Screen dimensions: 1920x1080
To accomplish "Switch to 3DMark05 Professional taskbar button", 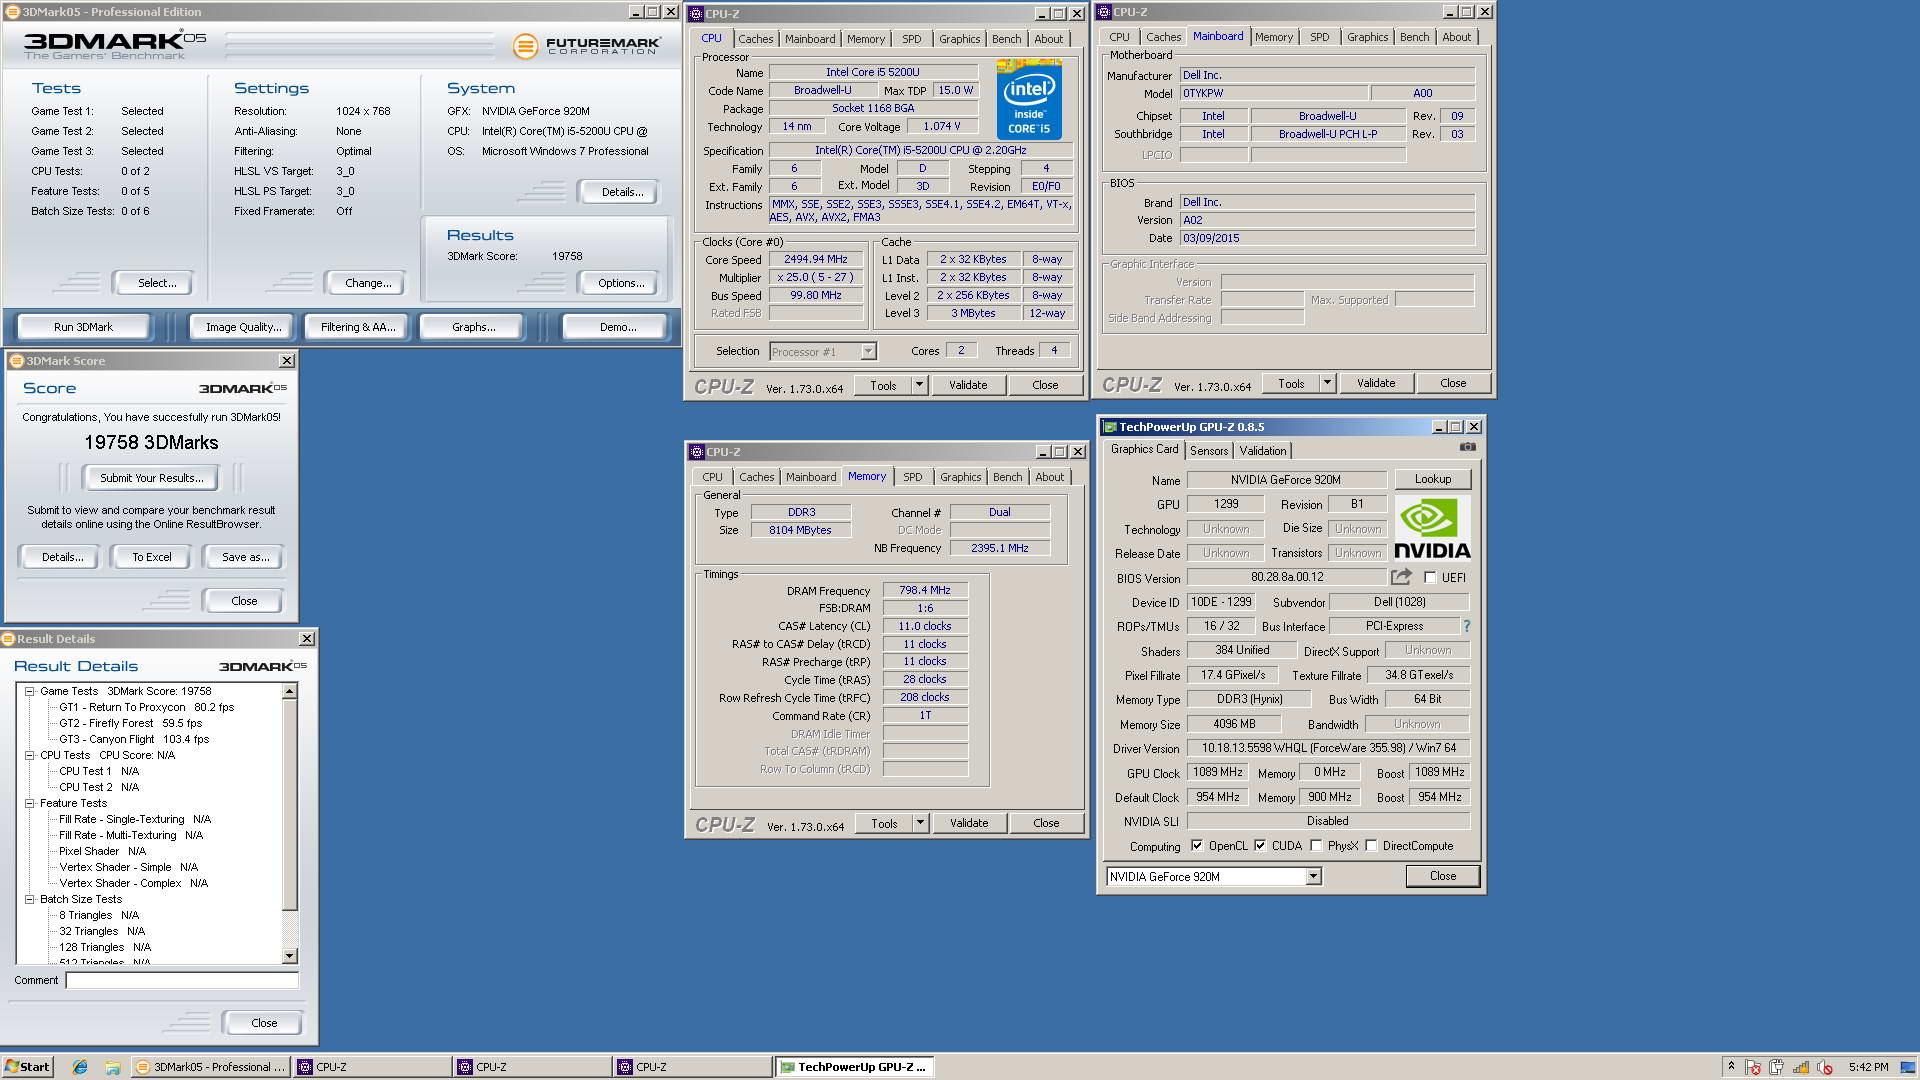I will [211, 1067].
